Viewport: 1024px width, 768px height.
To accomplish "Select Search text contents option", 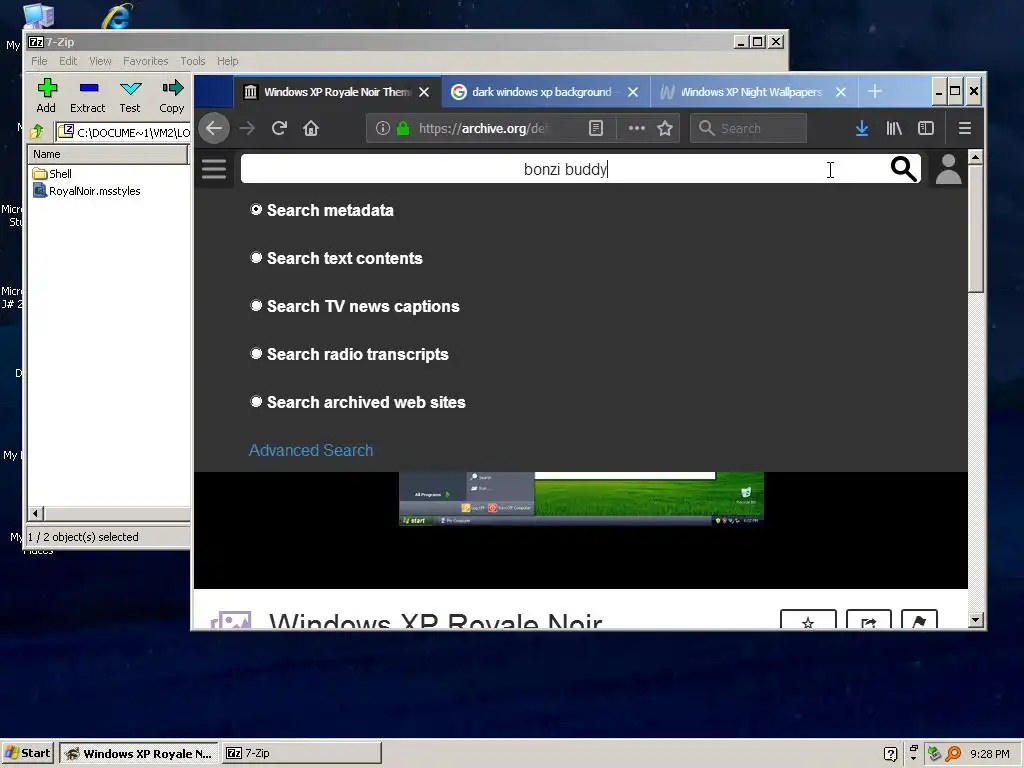I will (x=256, y=258).
